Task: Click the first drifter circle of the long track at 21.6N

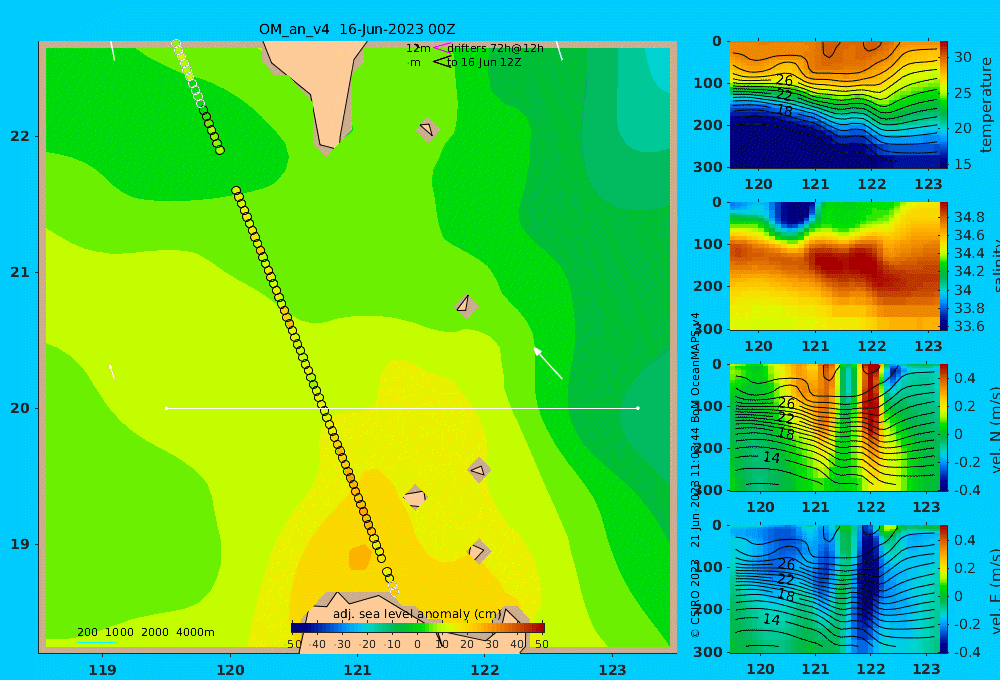Action: [x=236, y=191]
